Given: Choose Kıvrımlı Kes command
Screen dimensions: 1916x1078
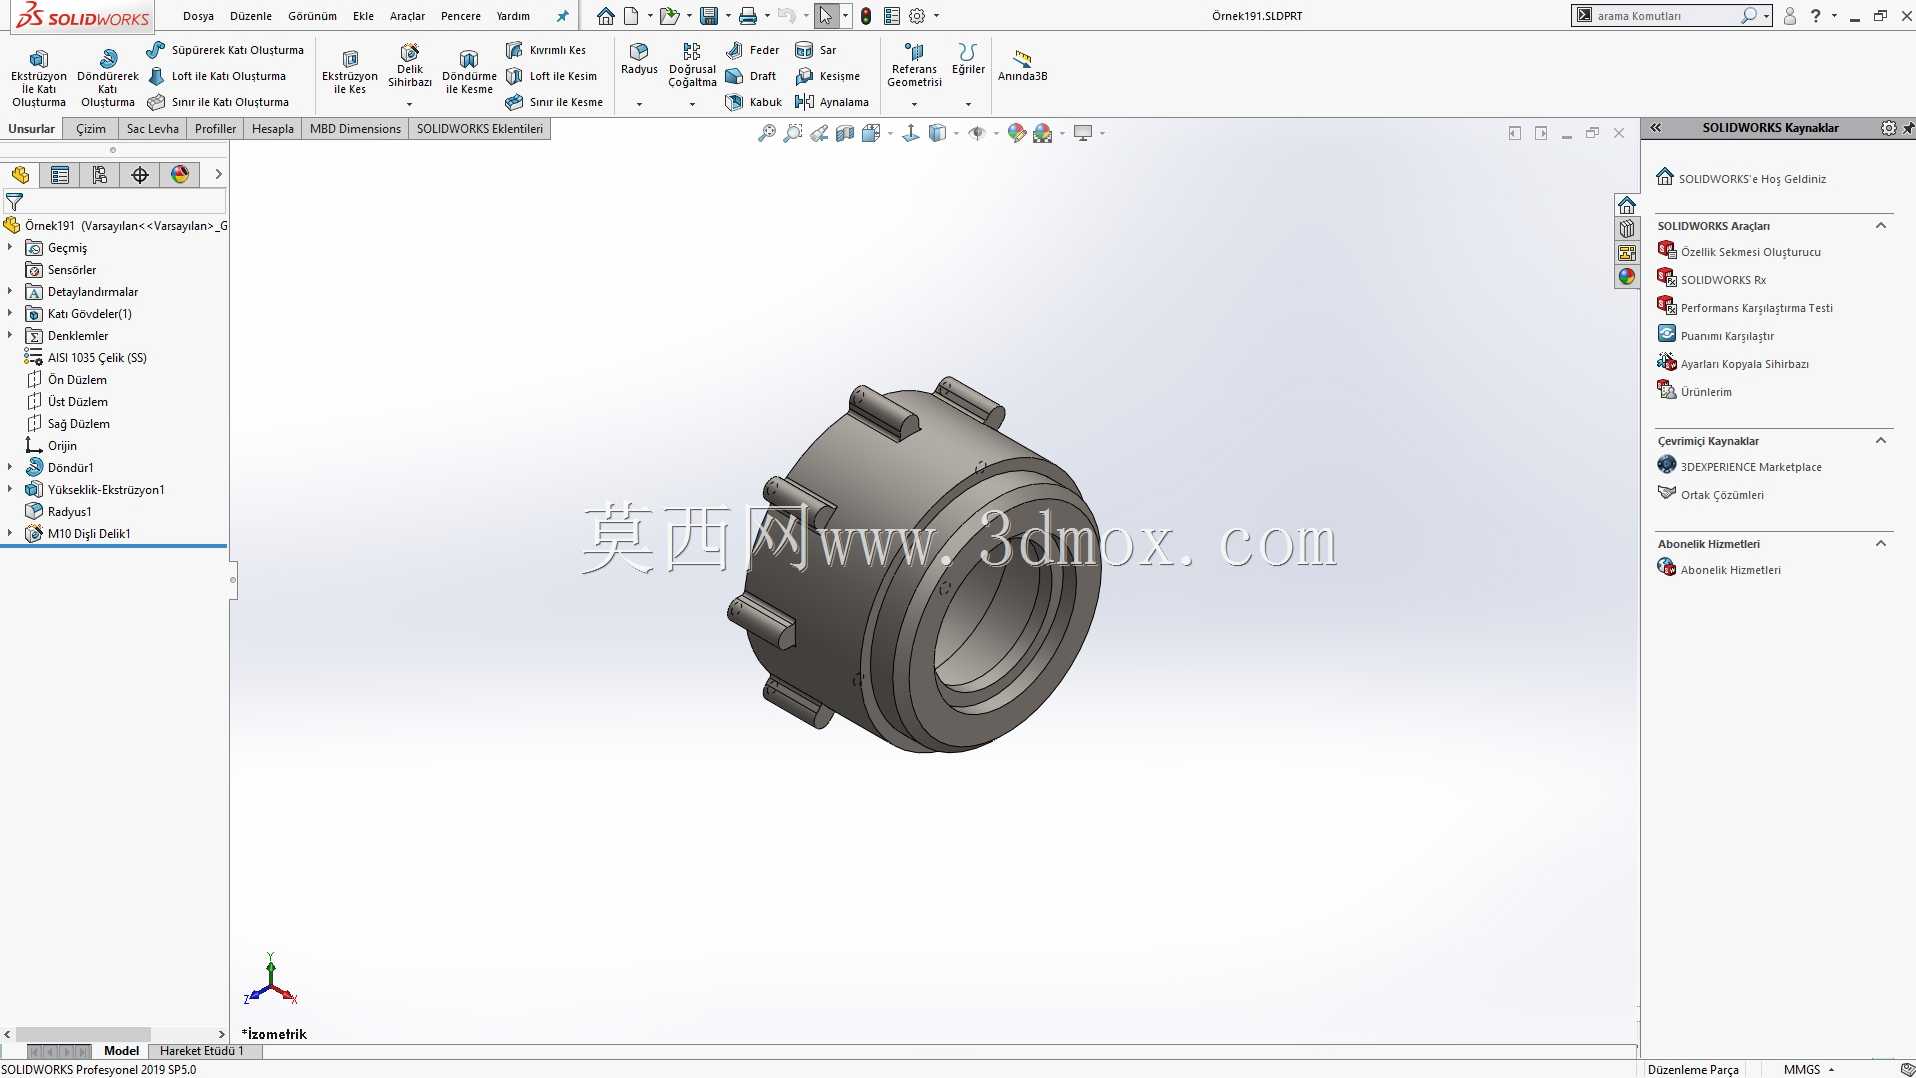Looking at the screenshot, I should point(546,50).
